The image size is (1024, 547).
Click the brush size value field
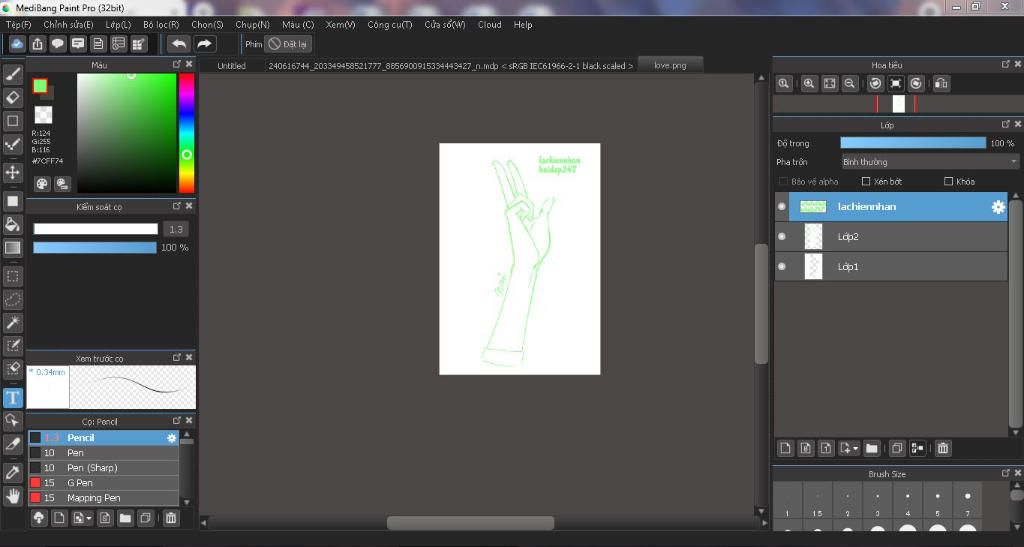click(x=176, y=229)
